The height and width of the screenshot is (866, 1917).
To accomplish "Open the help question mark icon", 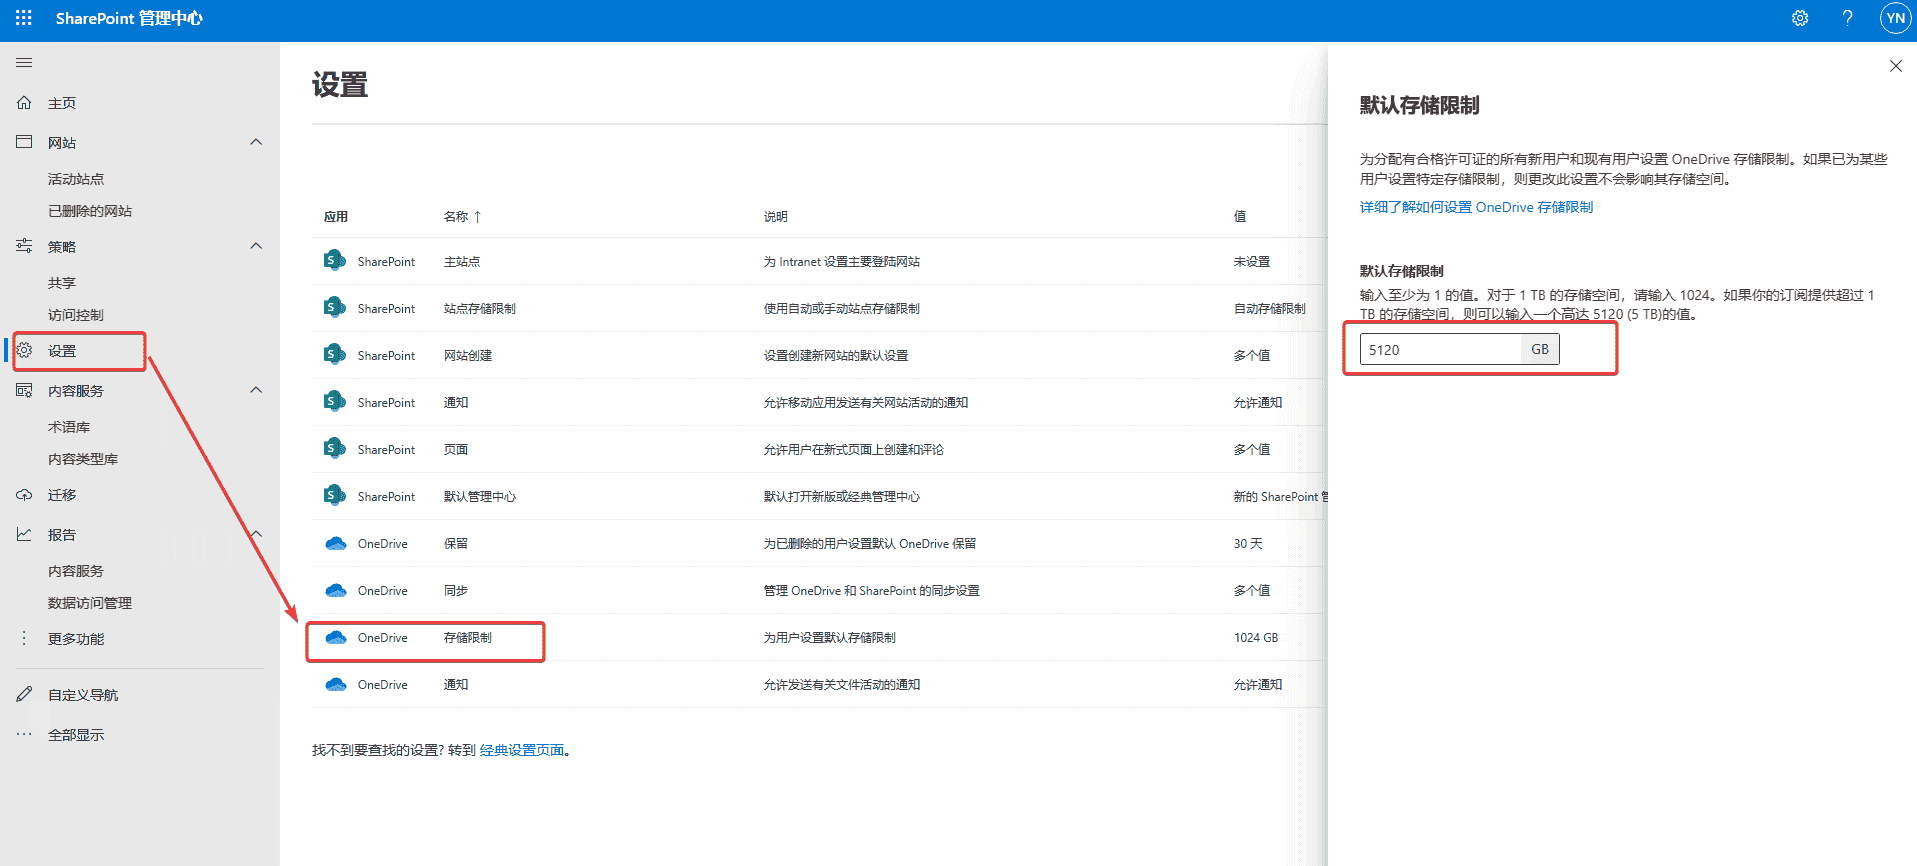I will [x=1847, y=18].
